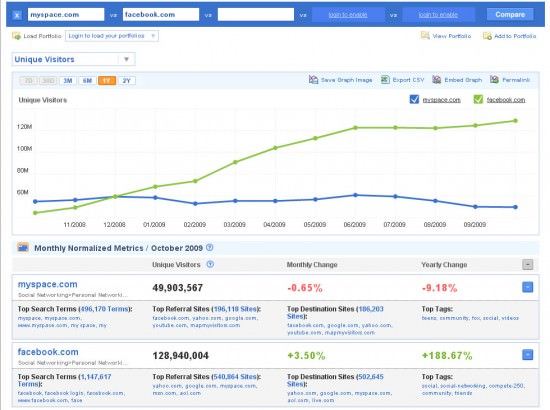The height and width of the screenshot is (410, 550).
Task: Click the Permalink link
Action: (516, 80)
